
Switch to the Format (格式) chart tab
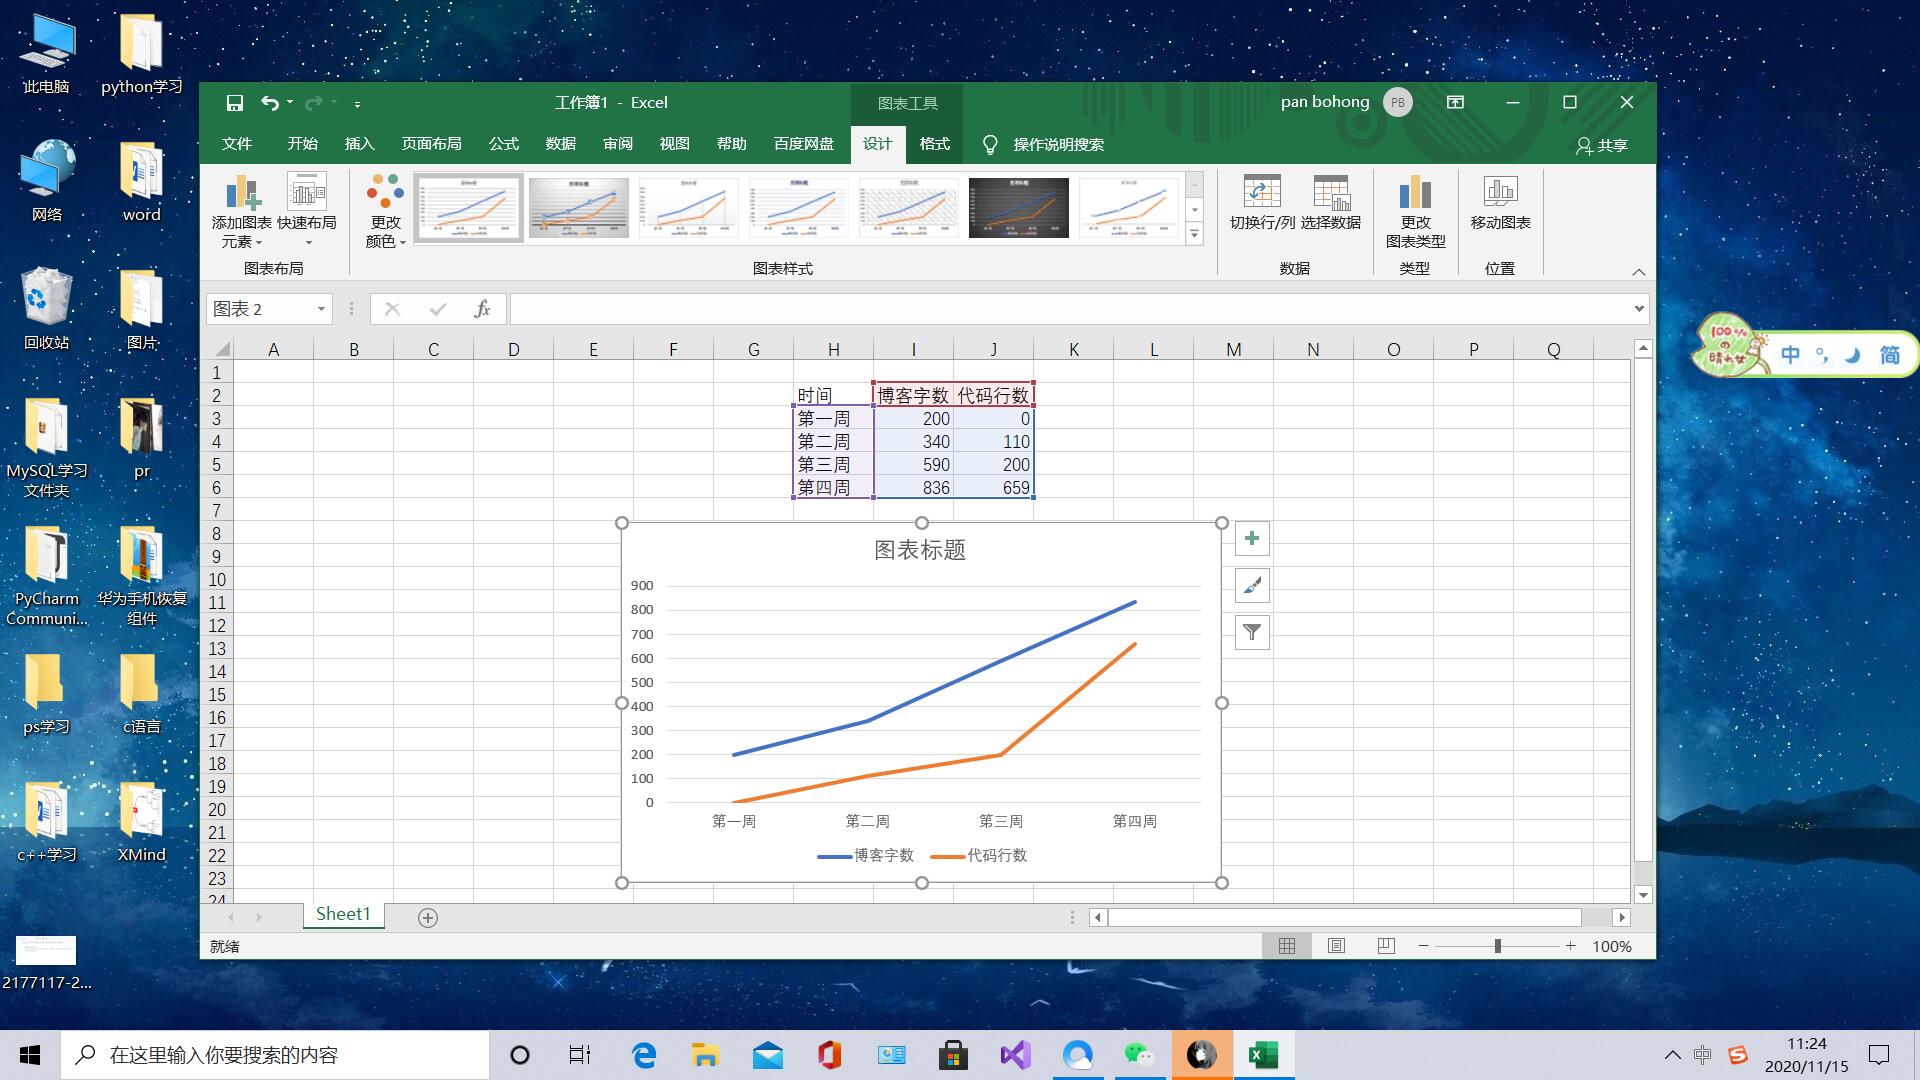[x=934, y=144]
